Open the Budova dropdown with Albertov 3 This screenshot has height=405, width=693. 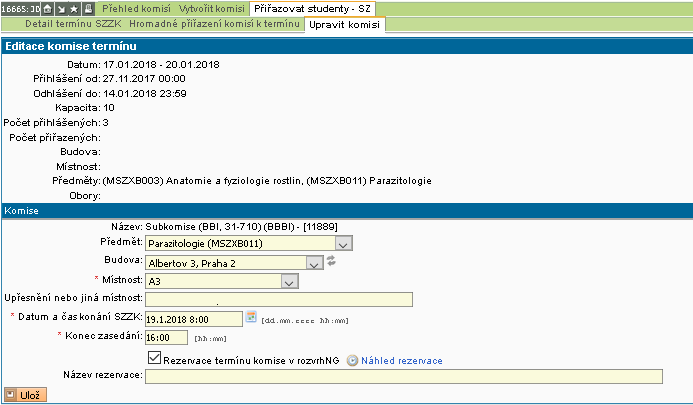coord(314,263)
